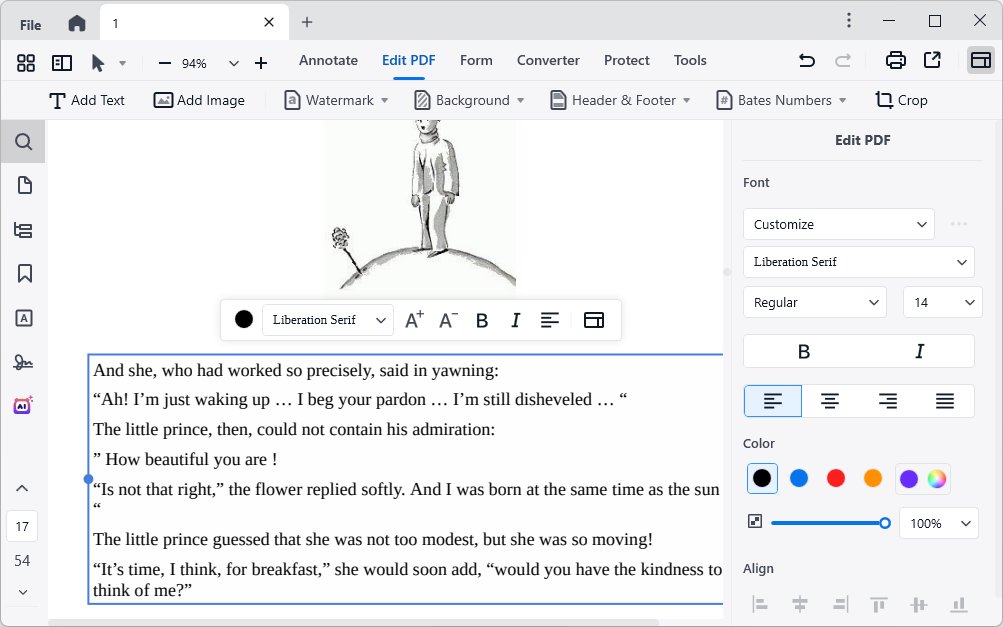Open the Bookmarks outline panel
1003x627 pixels.
22,273
